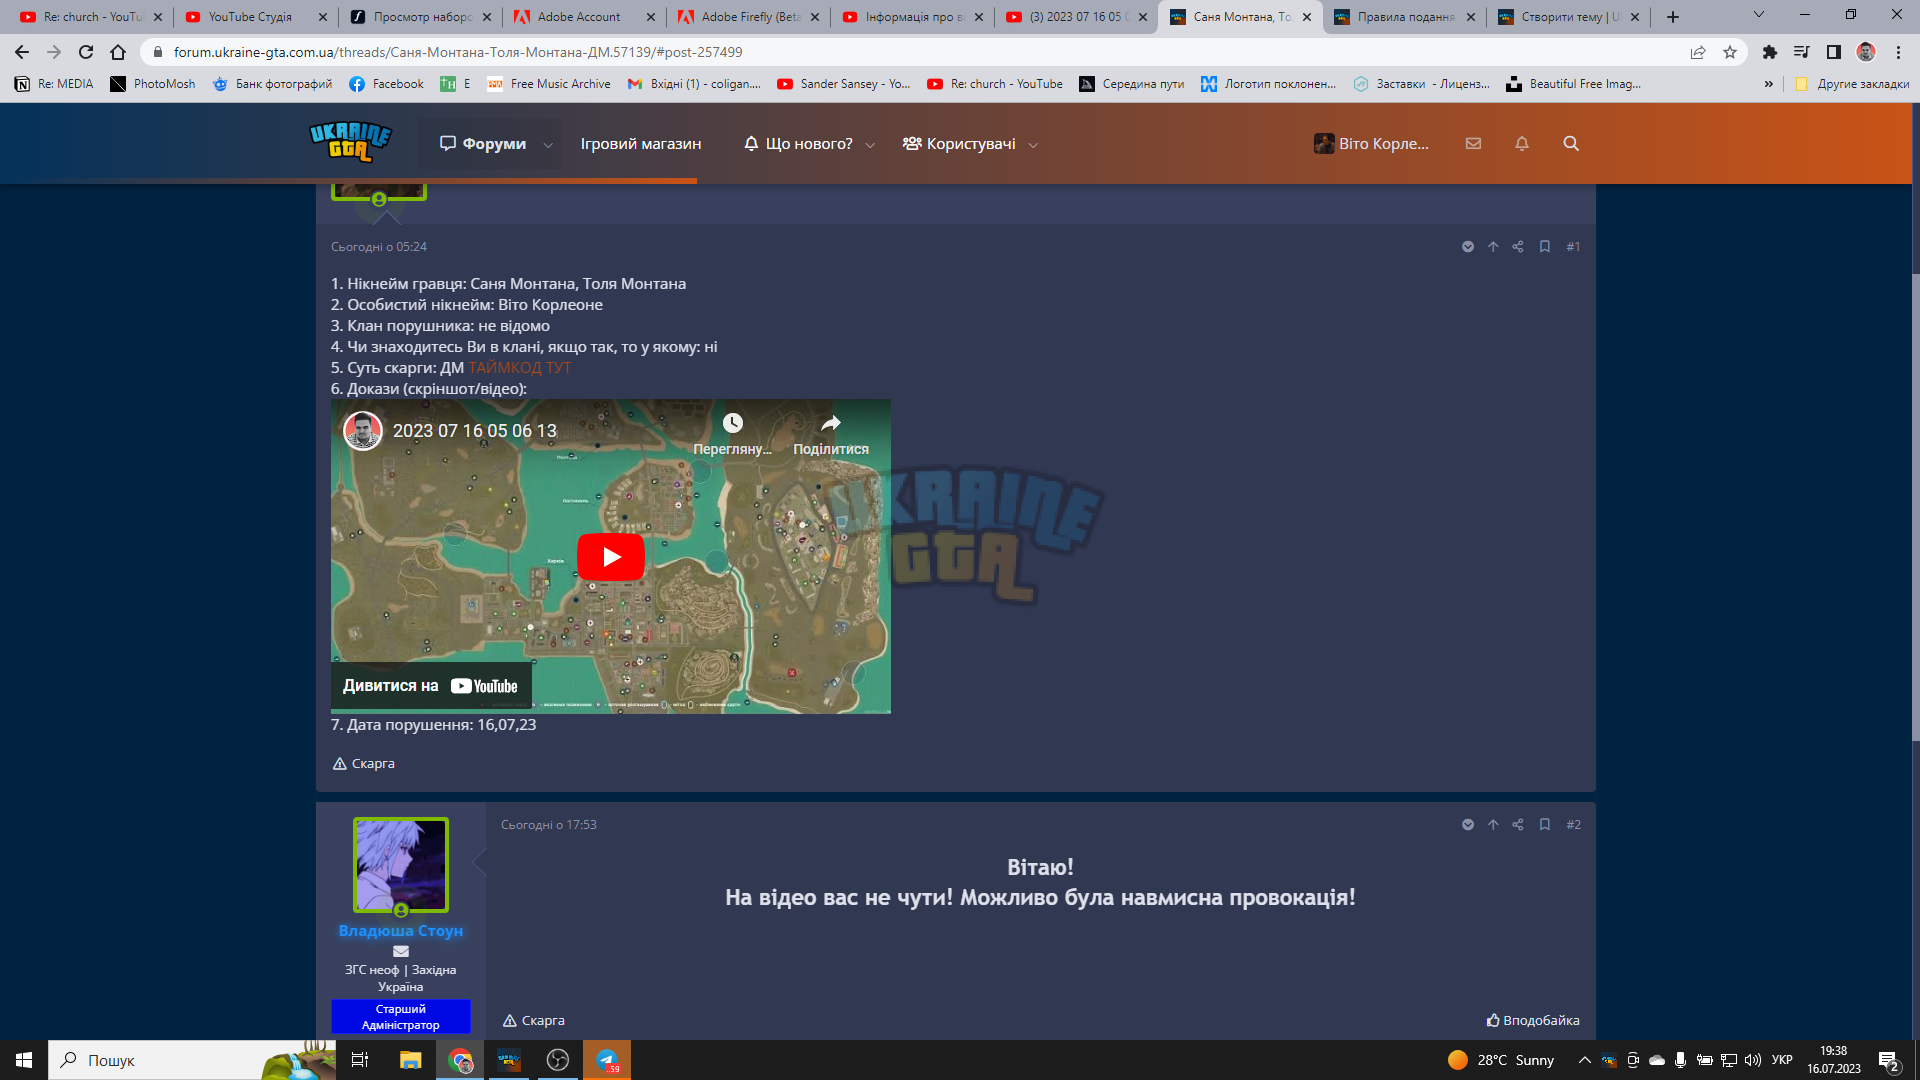Open Chrome media control button

(x=1802, y=52)
